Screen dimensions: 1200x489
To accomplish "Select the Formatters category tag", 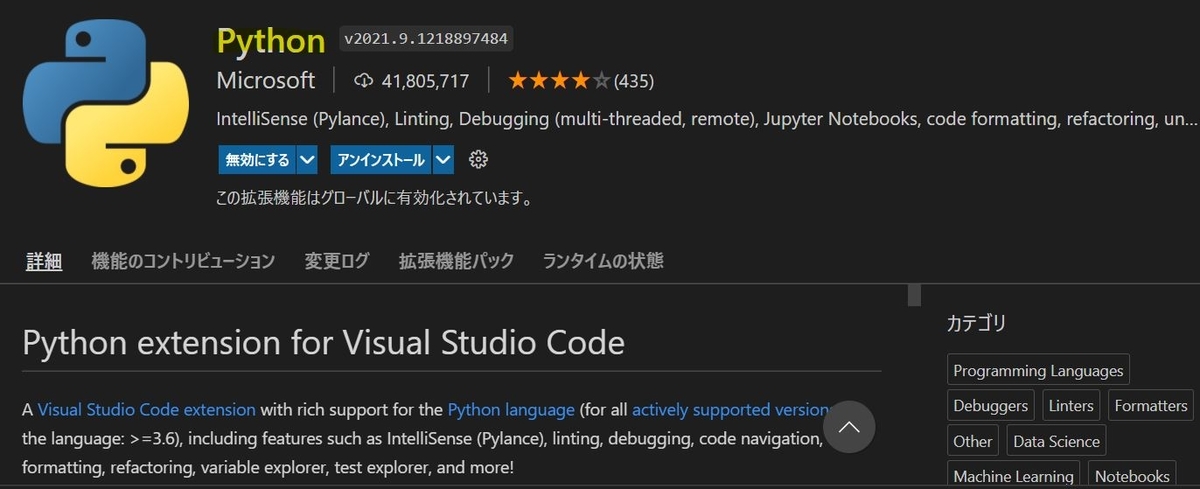I will 1151,405.
